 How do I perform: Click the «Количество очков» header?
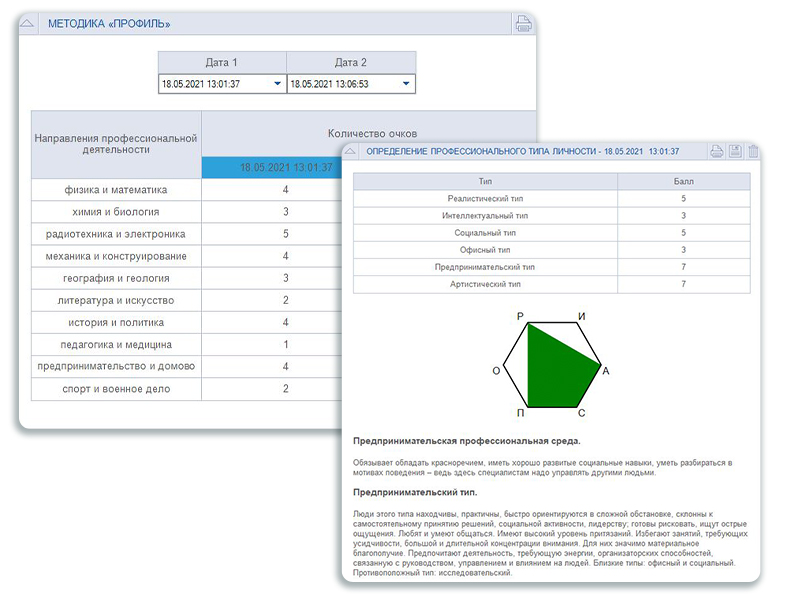pyautogui.click(x=372, y=133)
